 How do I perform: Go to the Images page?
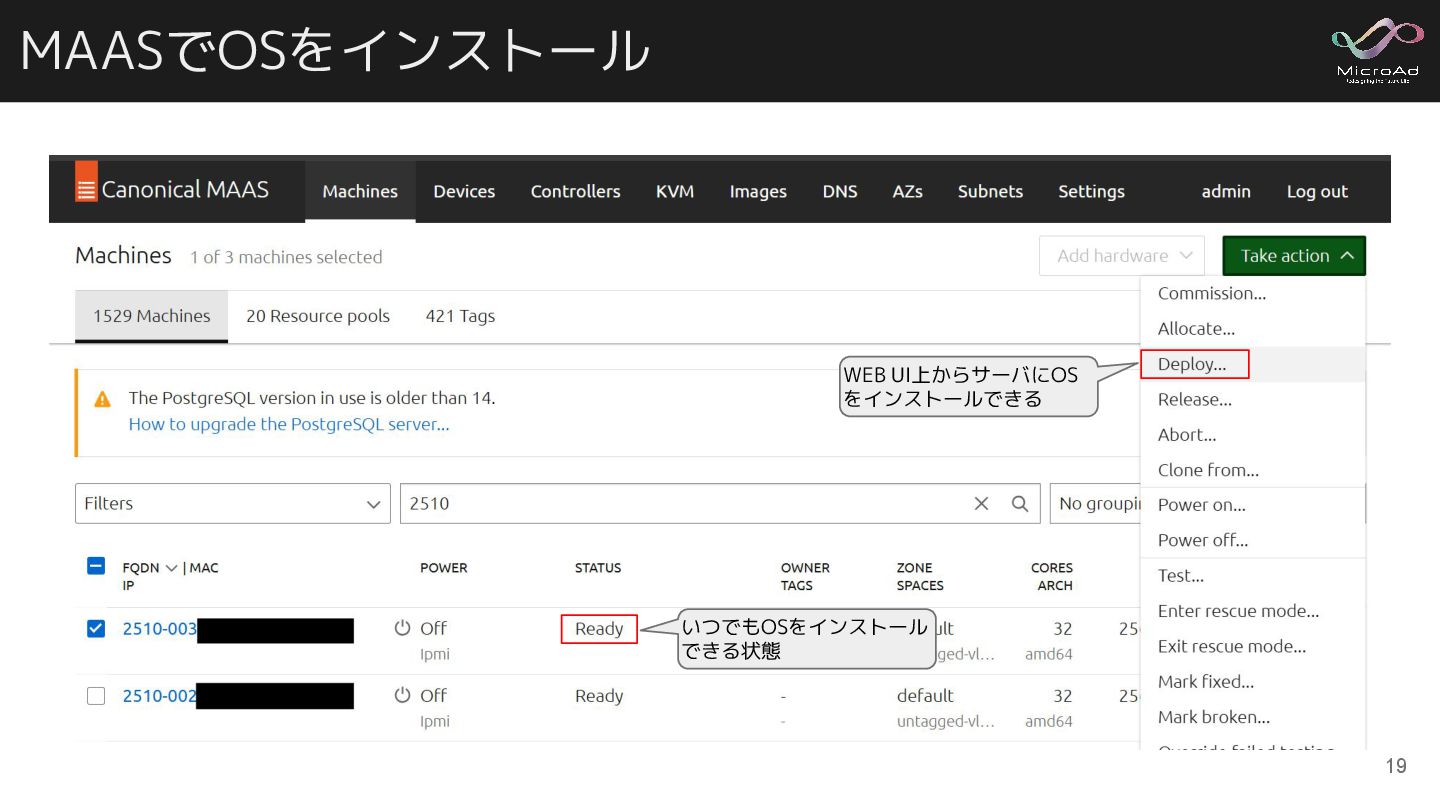(x=758, y=192)
